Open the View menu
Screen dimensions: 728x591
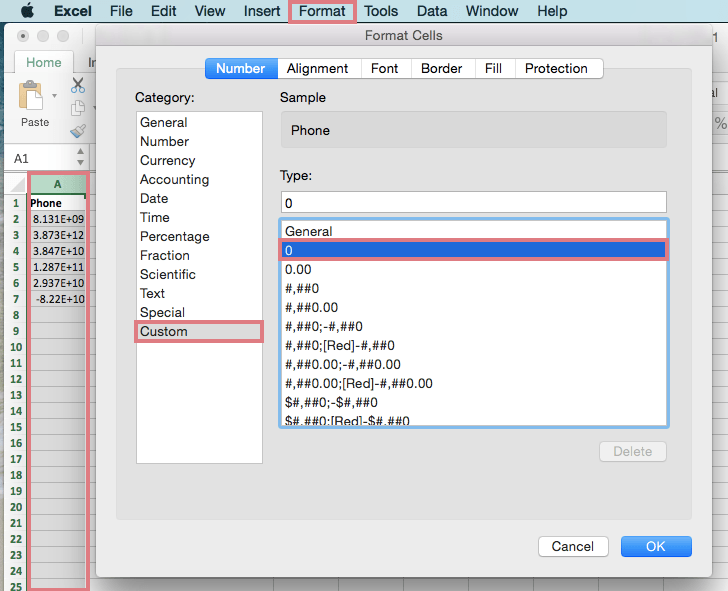(210, 11)
